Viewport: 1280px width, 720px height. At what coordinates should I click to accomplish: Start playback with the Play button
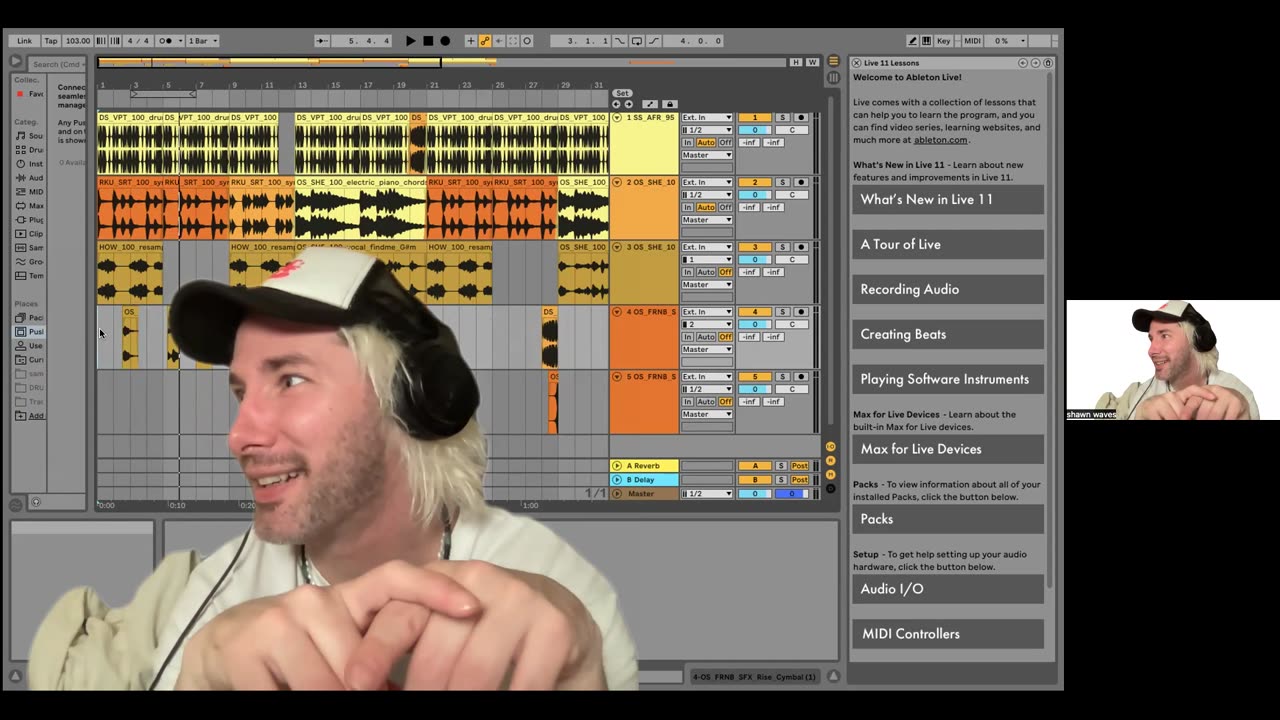tap(411, 41)
